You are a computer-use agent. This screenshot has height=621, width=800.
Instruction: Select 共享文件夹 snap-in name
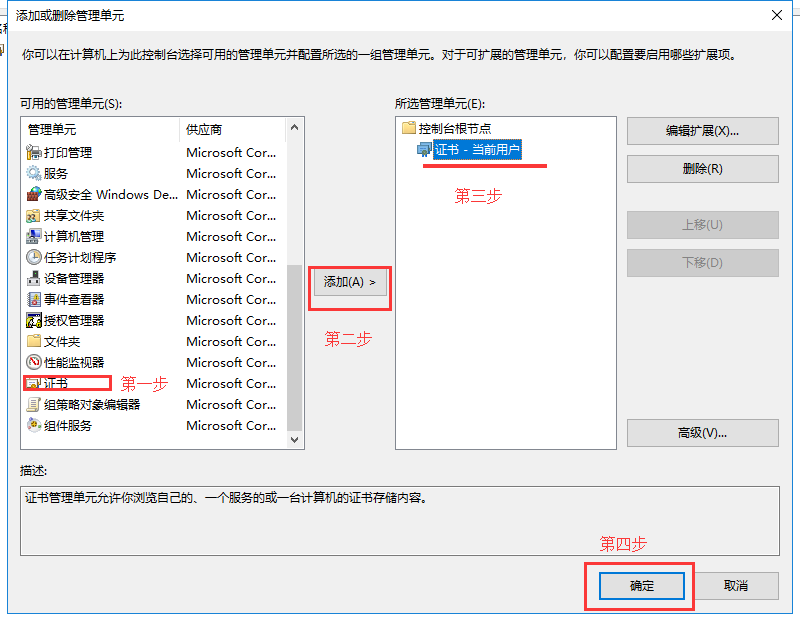(74, 215)
